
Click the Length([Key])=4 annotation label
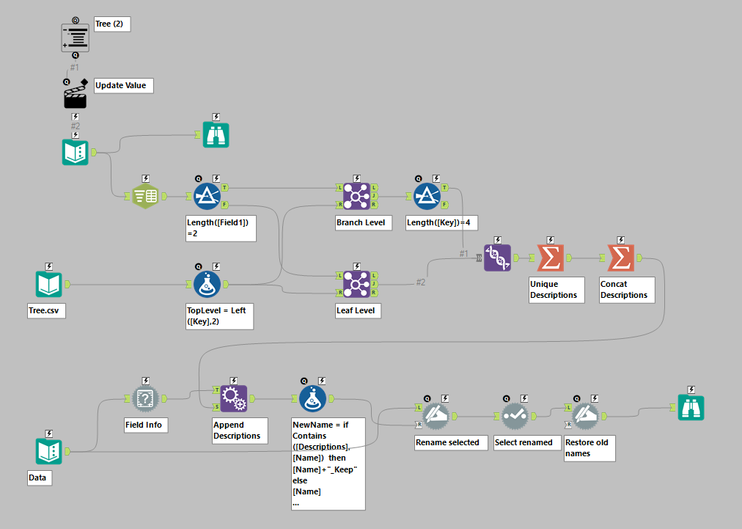(441, 223)
